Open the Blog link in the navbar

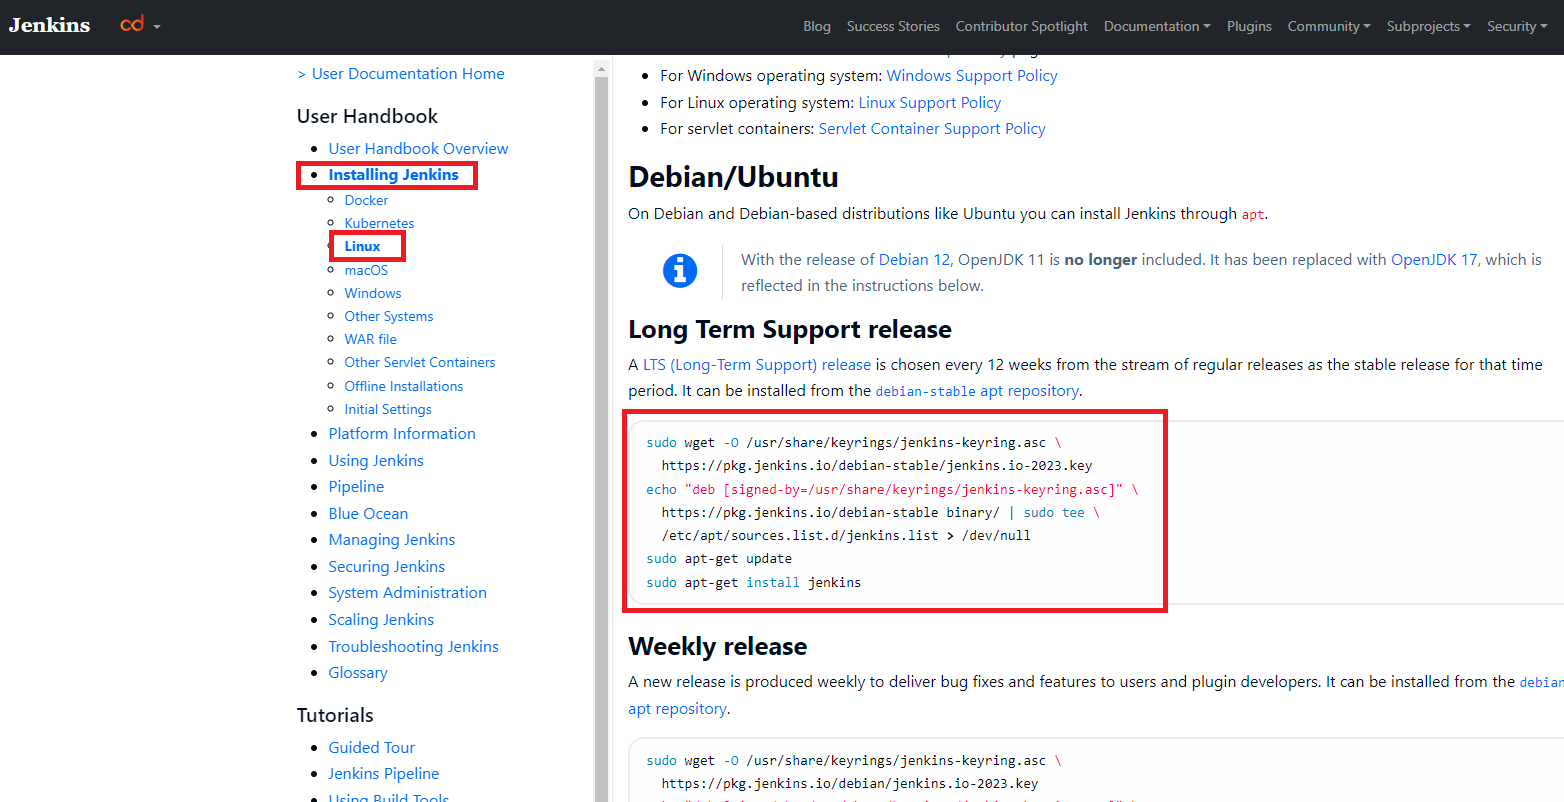pos(817,26)
